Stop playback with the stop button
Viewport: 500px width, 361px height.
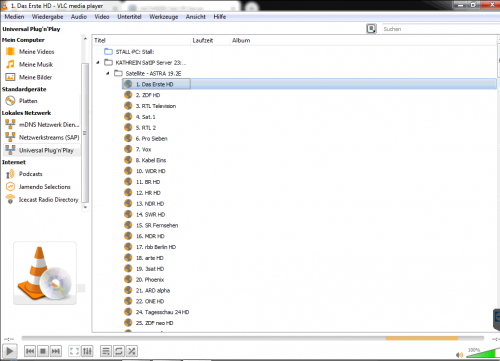click(43, 351)
